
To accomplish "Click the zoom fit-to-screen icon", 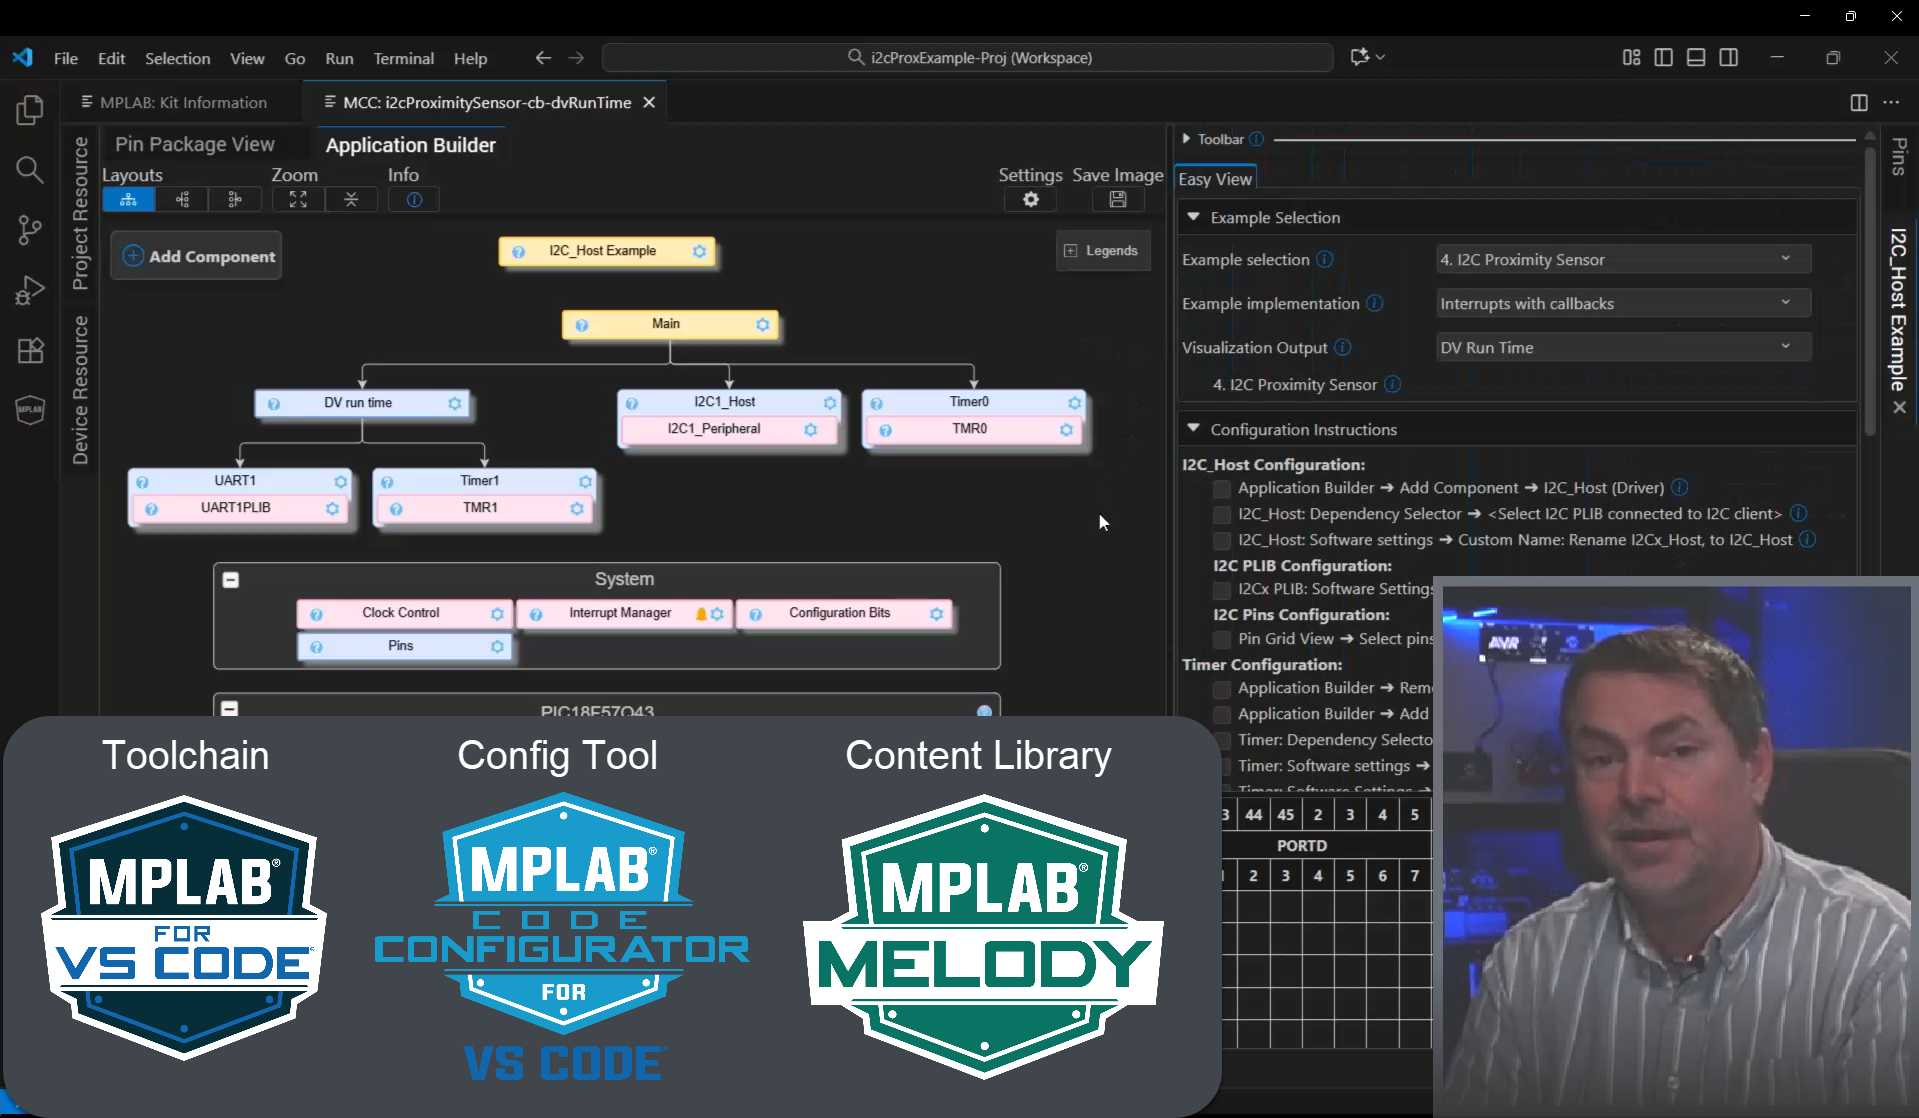I will pyautogui.click(x=298, y=200).
